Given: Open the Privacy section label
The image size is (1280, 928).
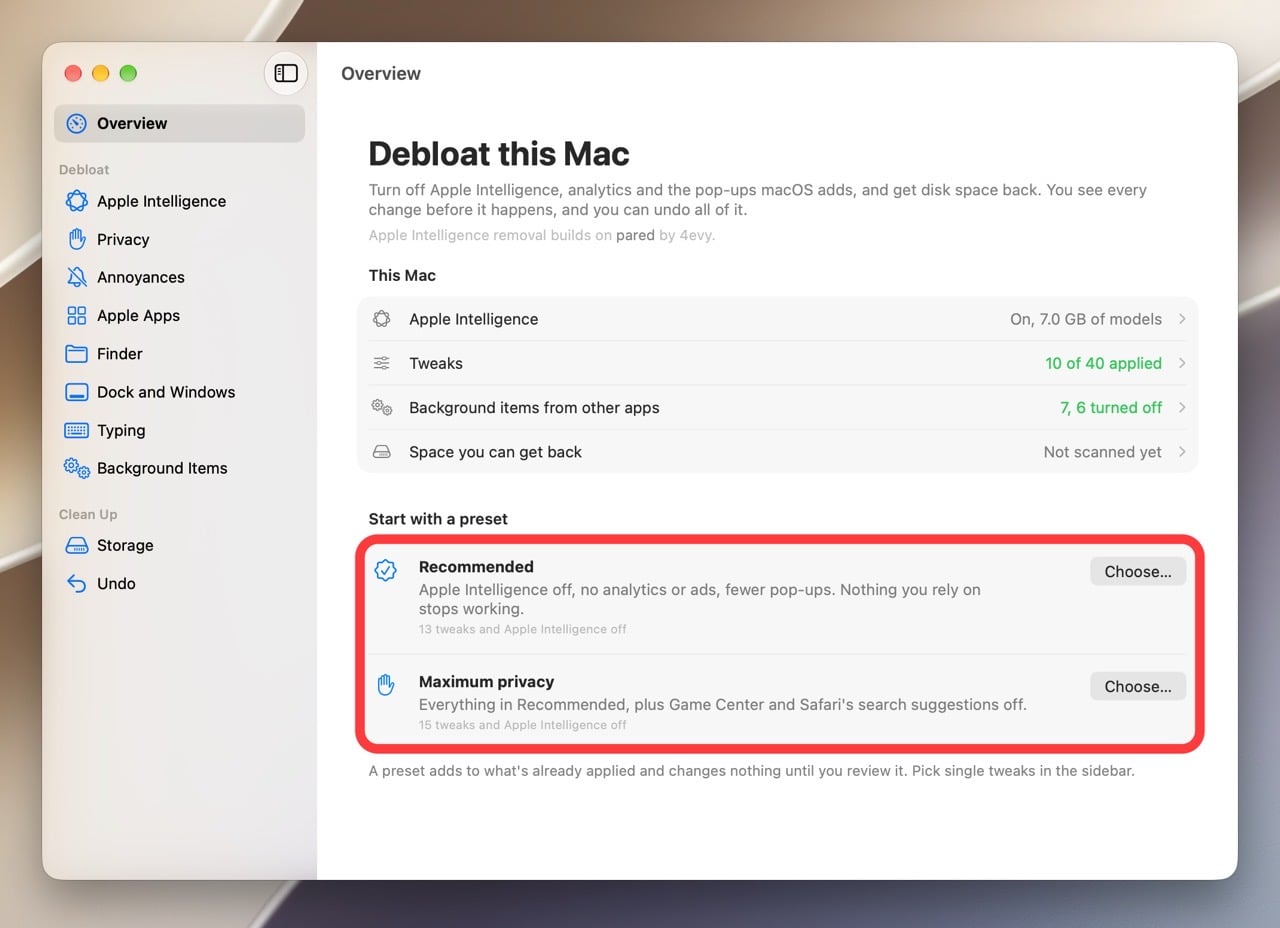Looking at the screenshot, I should 123,240.
